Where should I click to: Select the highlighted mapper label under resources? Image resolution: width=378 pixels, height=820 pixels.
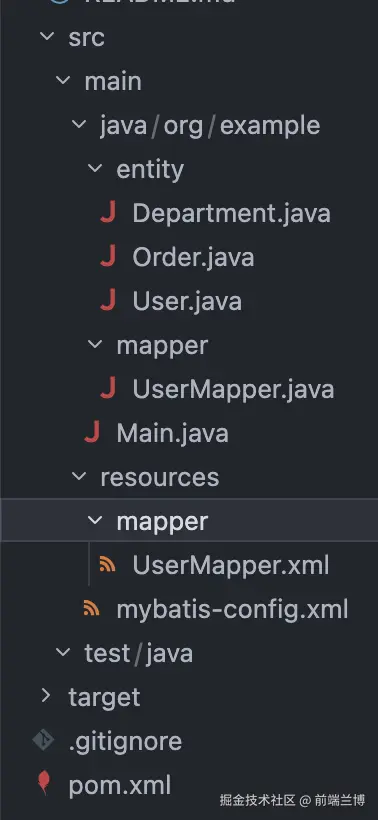pyautogui.click(x=162, y=522)
